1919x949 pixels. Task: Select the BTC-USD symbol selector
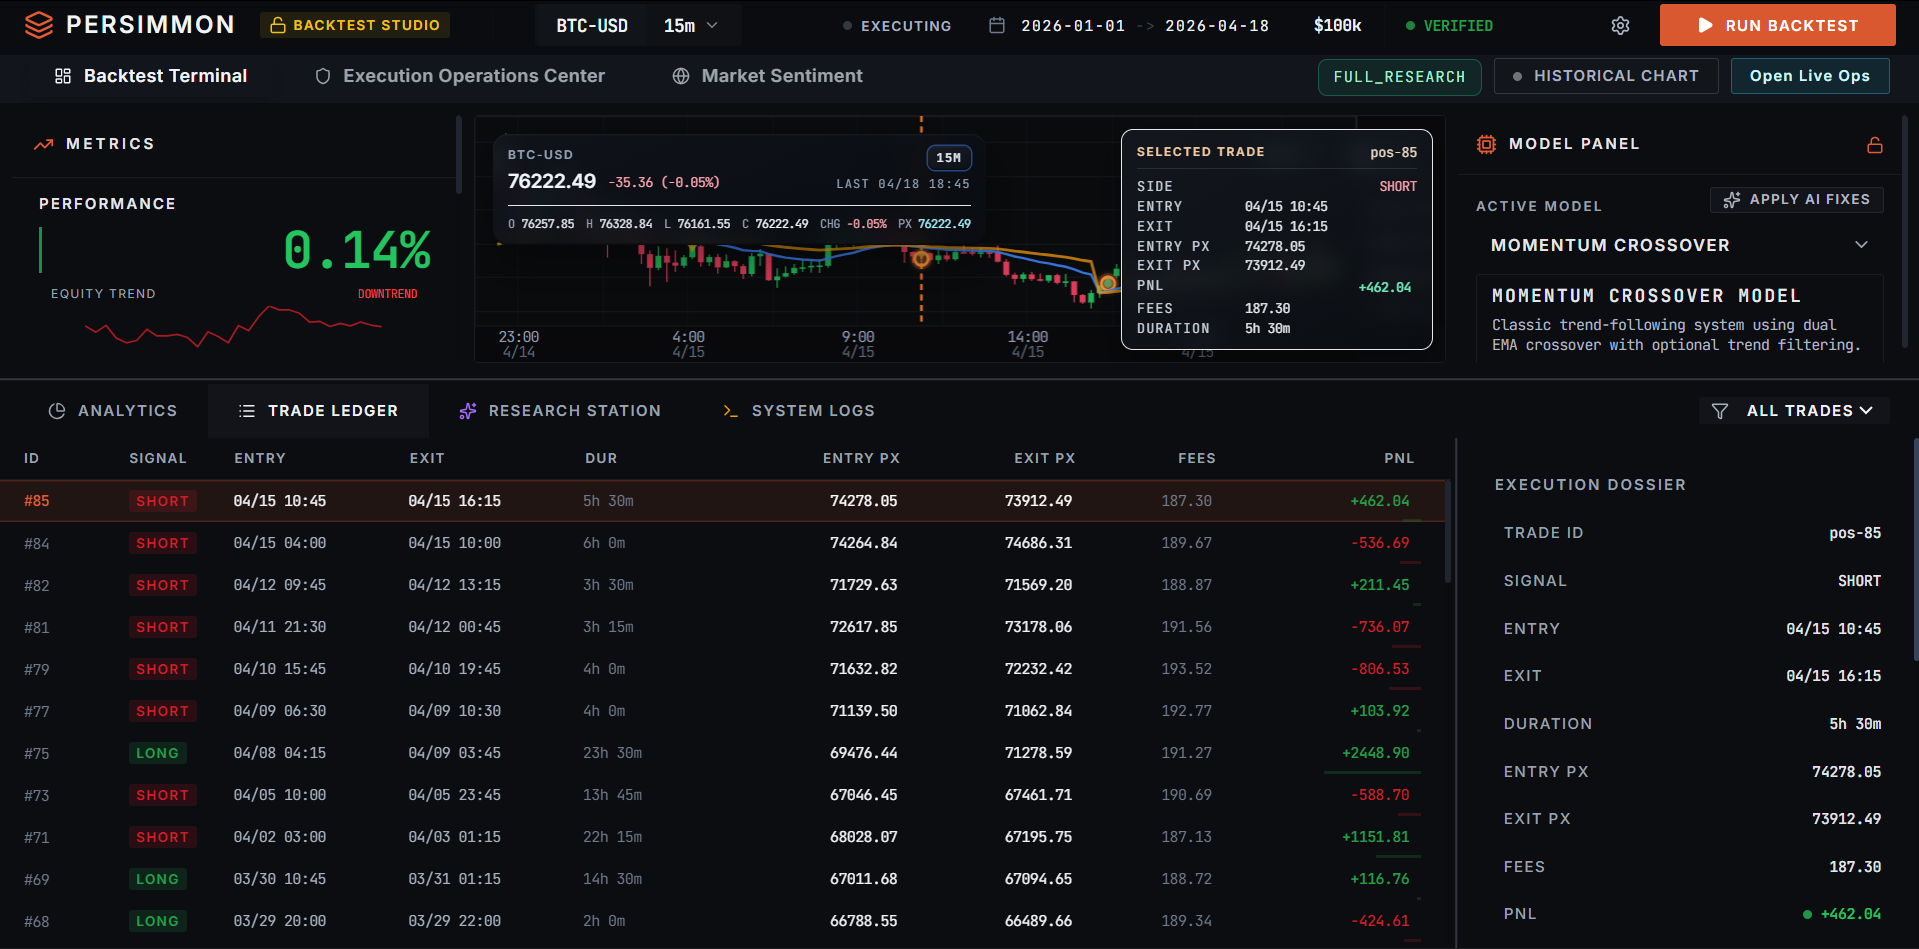pos(592,26)
